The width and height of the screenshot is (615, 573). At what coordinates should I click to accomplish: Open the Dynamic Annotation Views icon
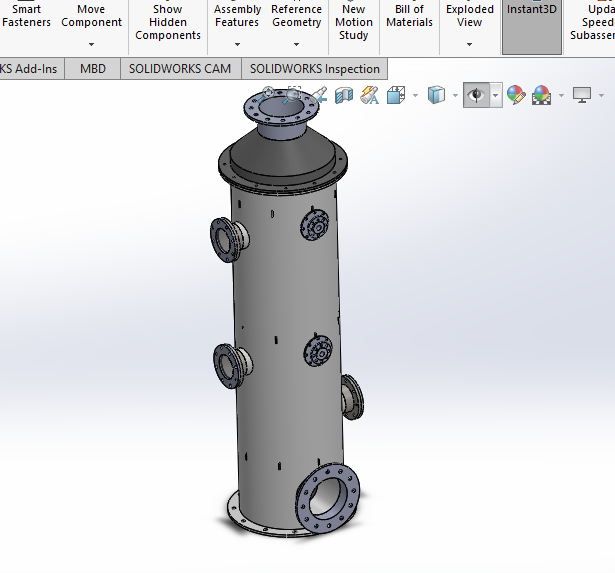[x=370, y=96]
